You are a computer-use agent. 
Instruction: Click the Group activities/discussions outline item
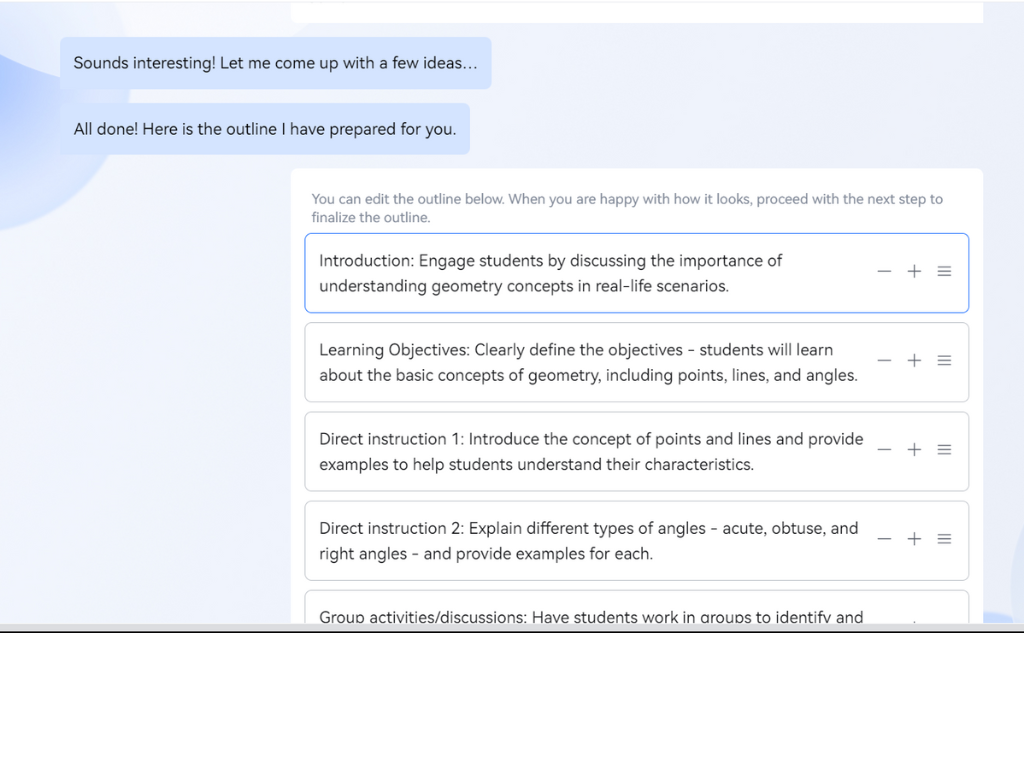[x=590, y=616]
